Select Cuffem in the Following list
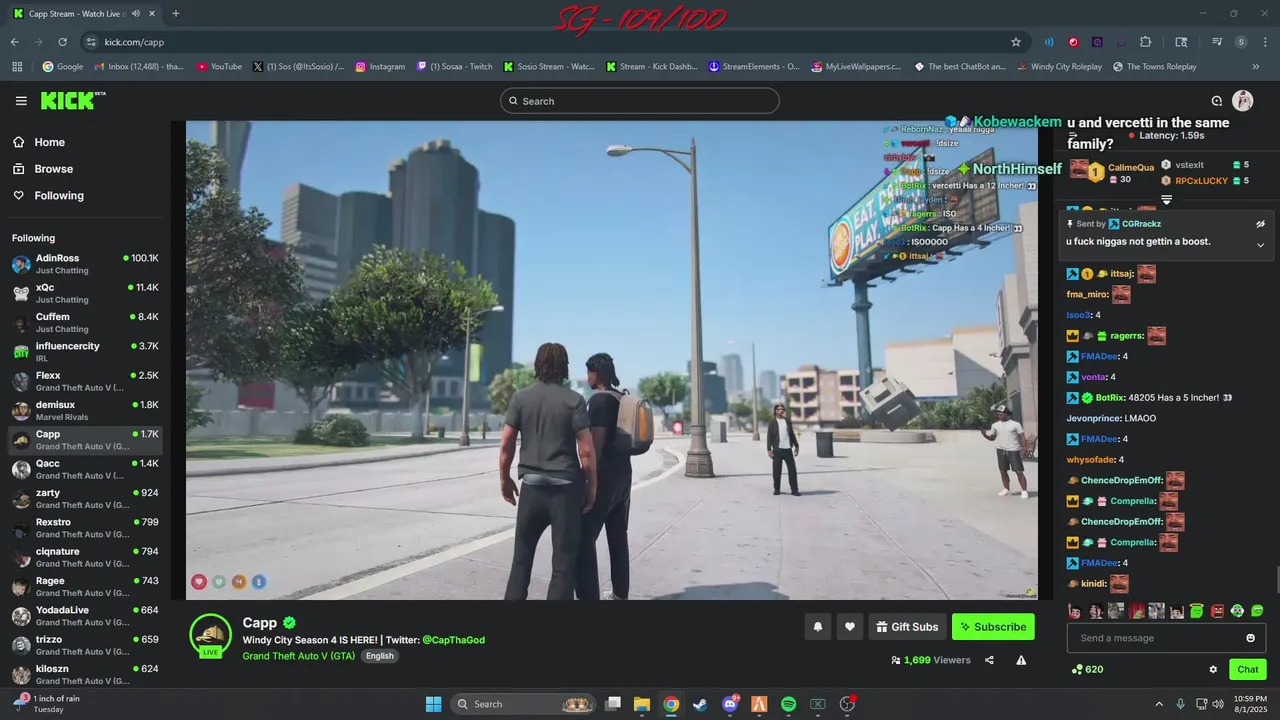1280x720 pixels. tap(85, 323)
